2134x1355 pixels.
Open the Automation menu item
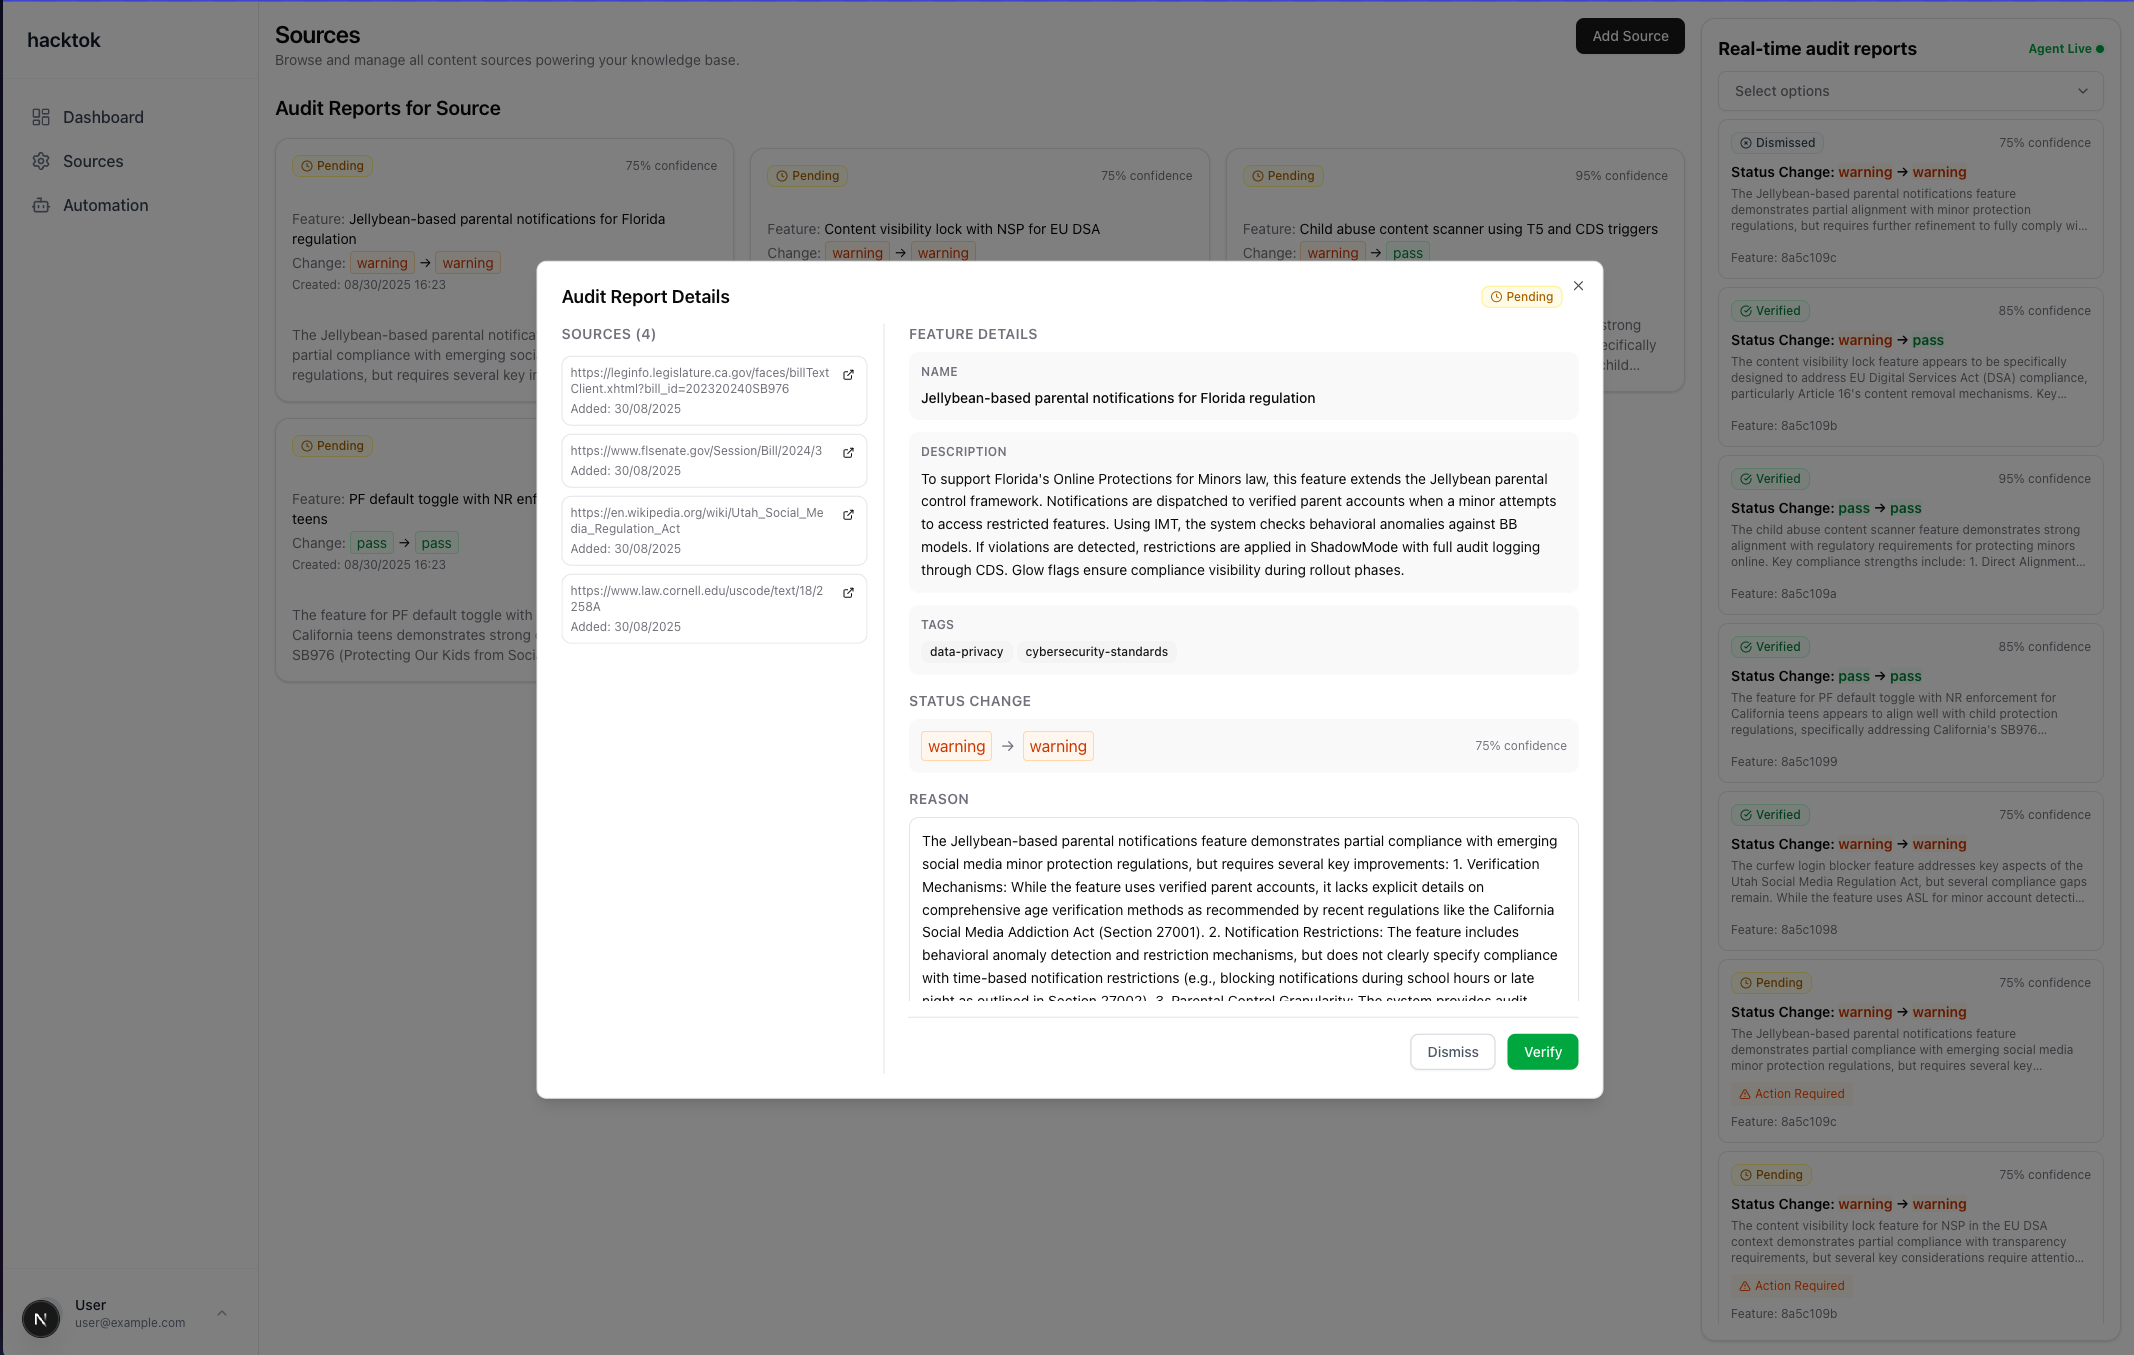(x=105, y=205)
